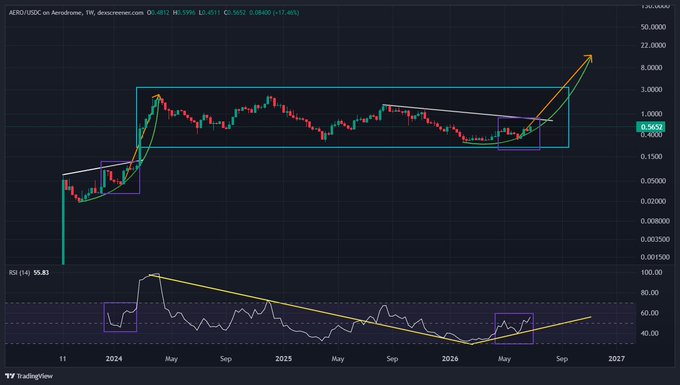The height and width of the screenshot is (385, 680).
Task: Click the 2027 label on time axis
Action: [x=617, y=359]
